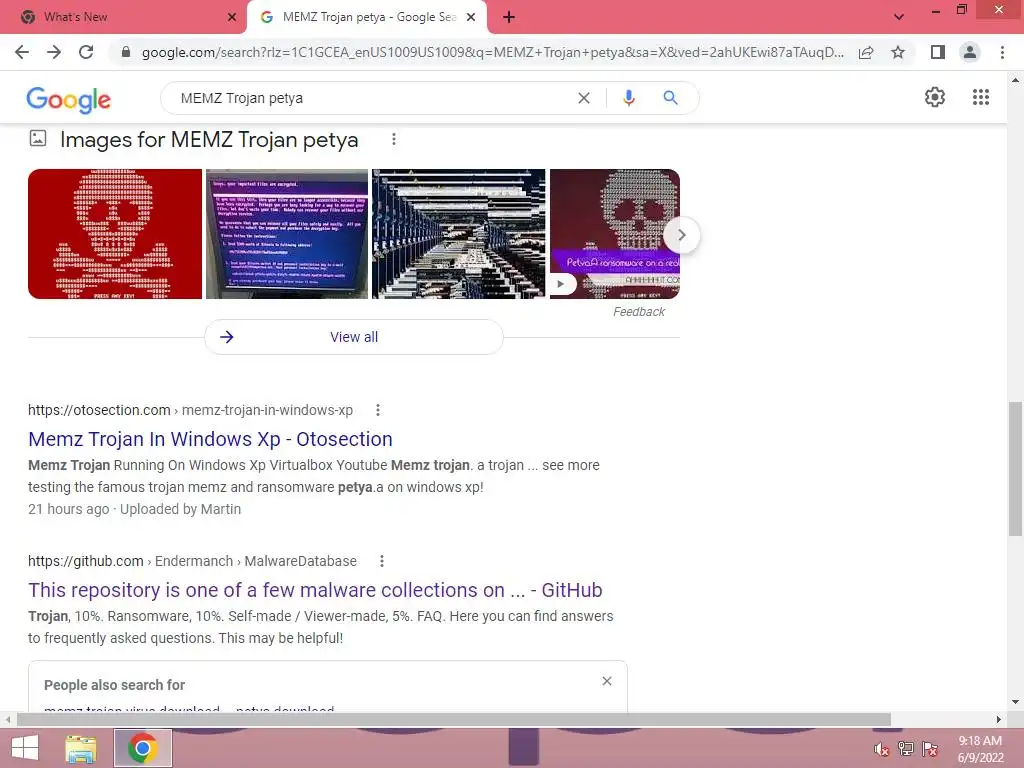Open File Explorer from taskbar

coord(81,748)
